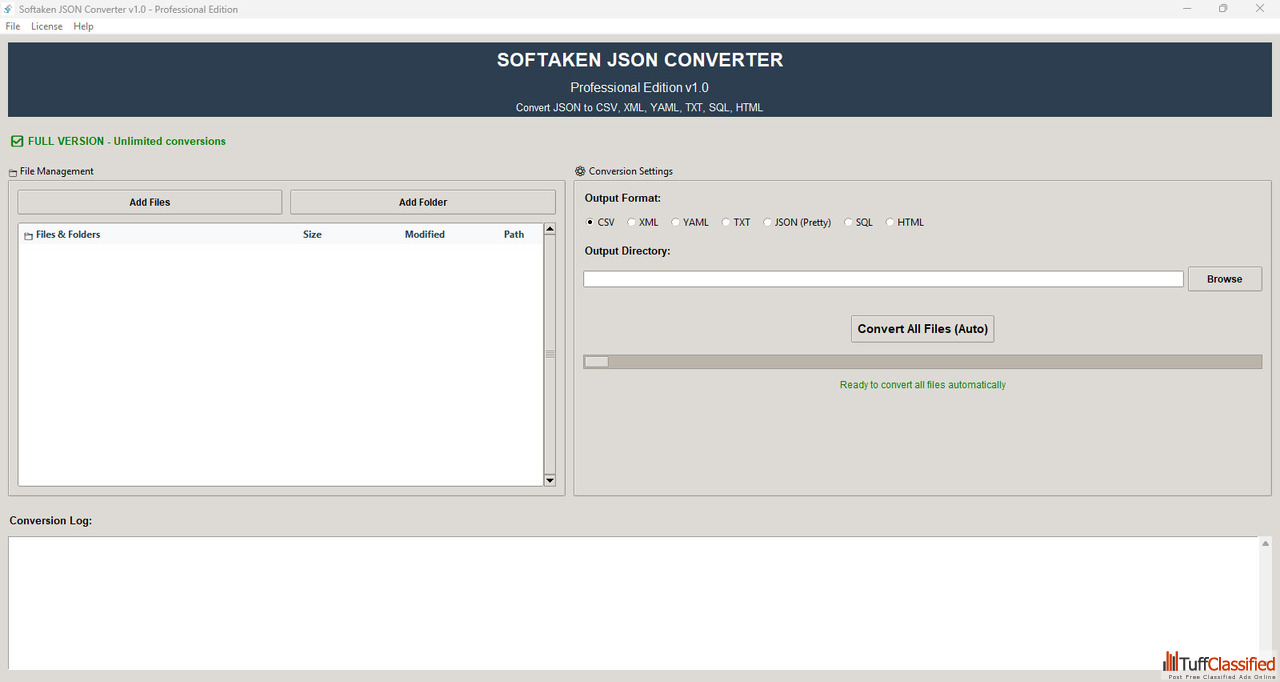The height and width of the screenshot is (682, 1280).
Task: Click the green full version checkmark icon
Action: [16, 142]
